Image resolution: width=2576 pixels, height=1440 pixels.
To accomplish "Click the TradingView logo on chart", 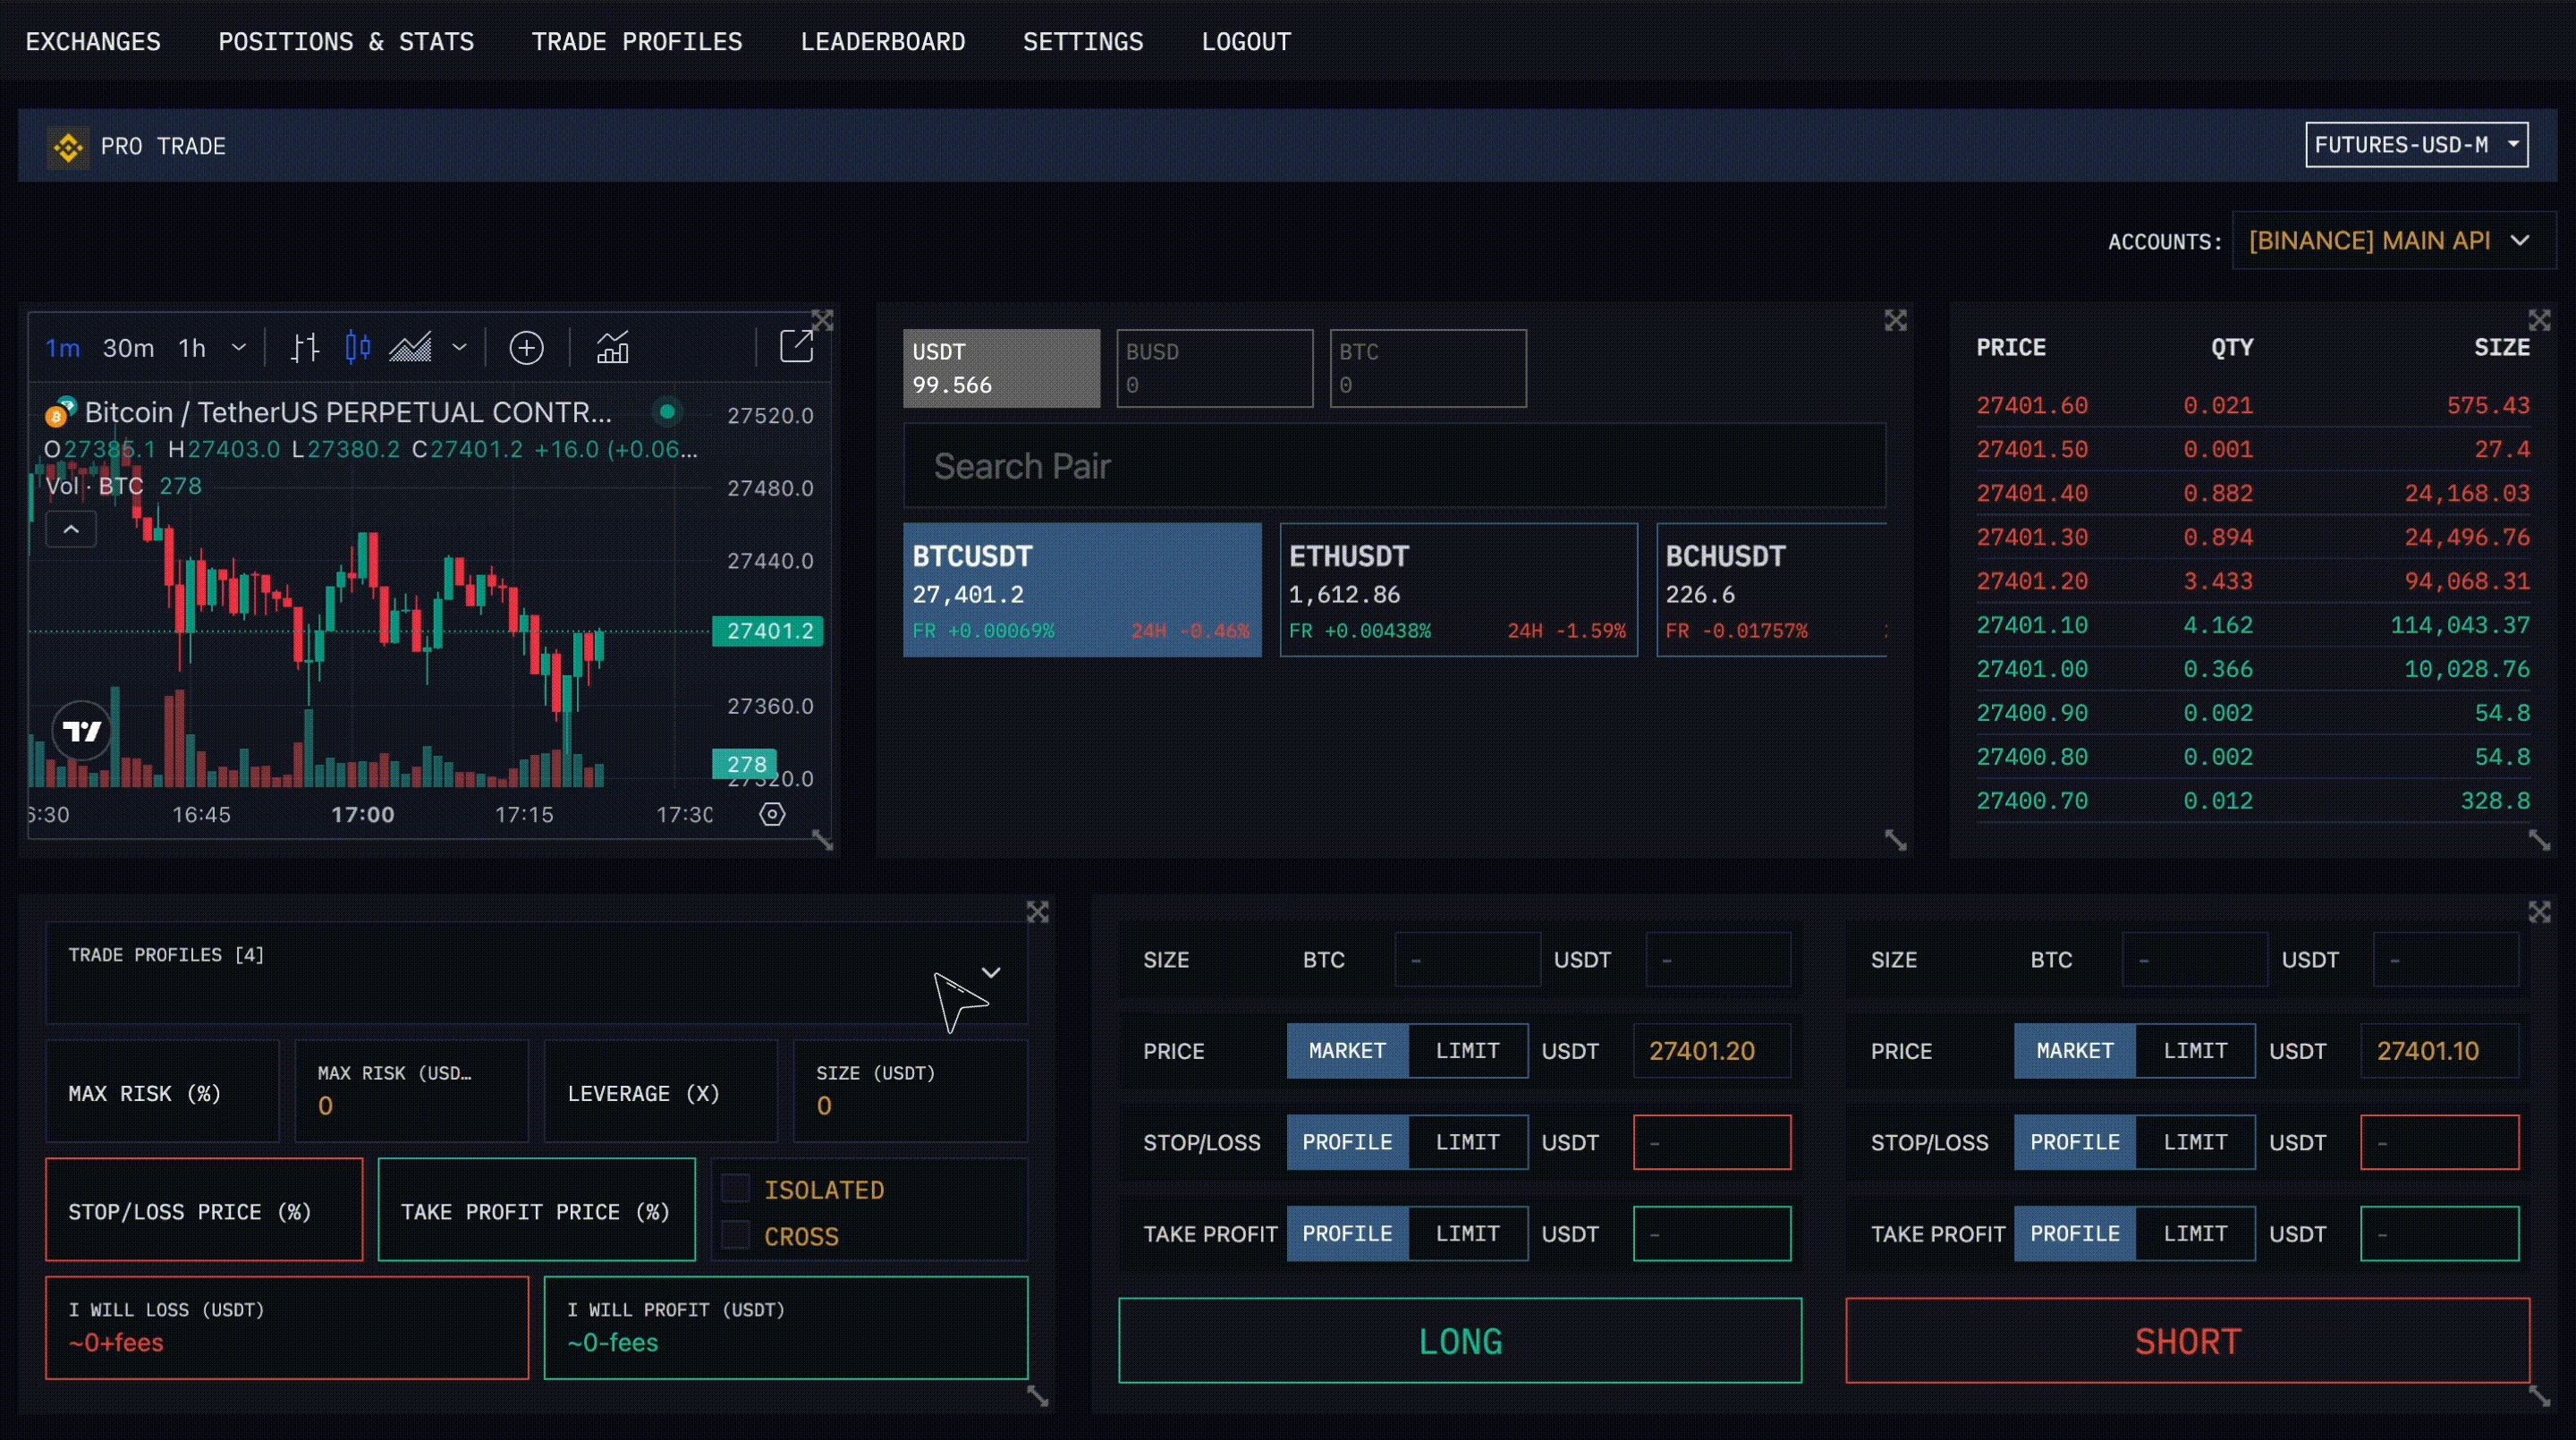I will [x=82, y=731].
